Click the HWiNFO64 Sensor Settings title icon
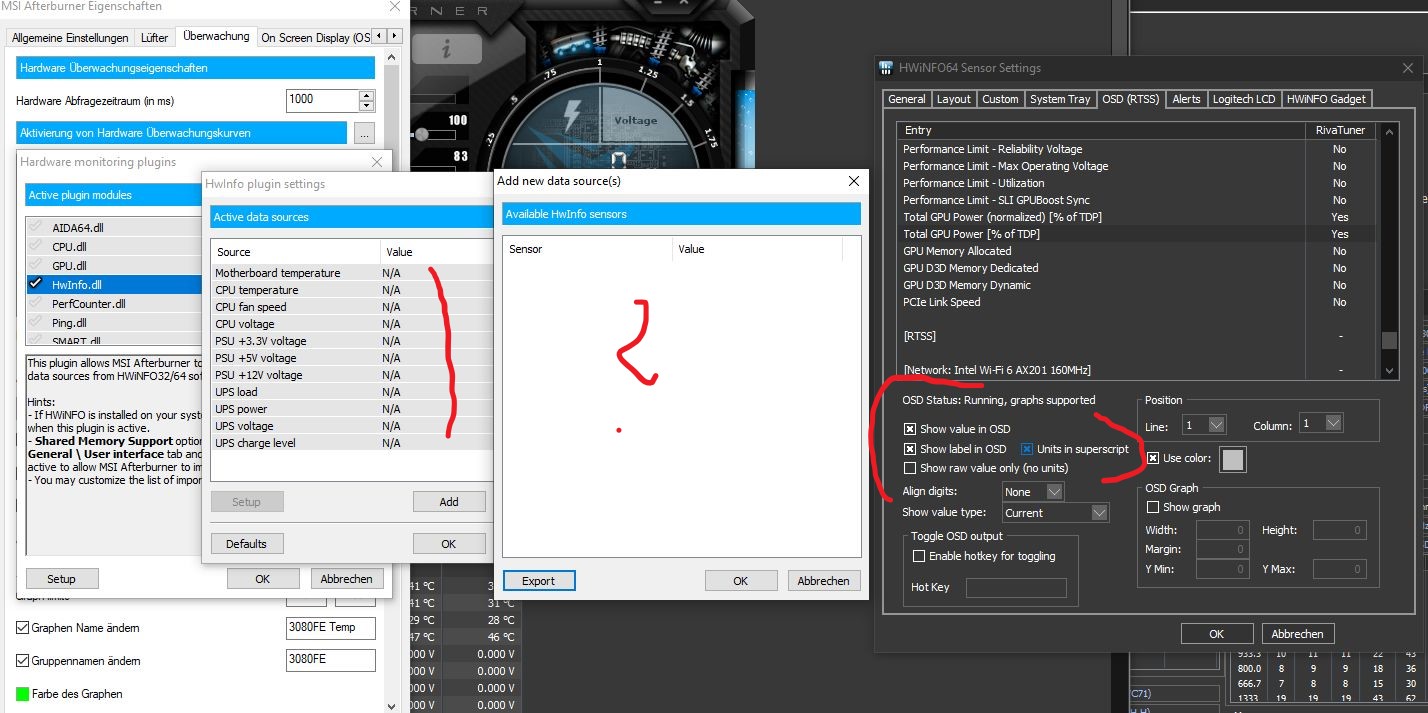The height and width of the screenshot is (713, 1428). [x=886, y=68]
